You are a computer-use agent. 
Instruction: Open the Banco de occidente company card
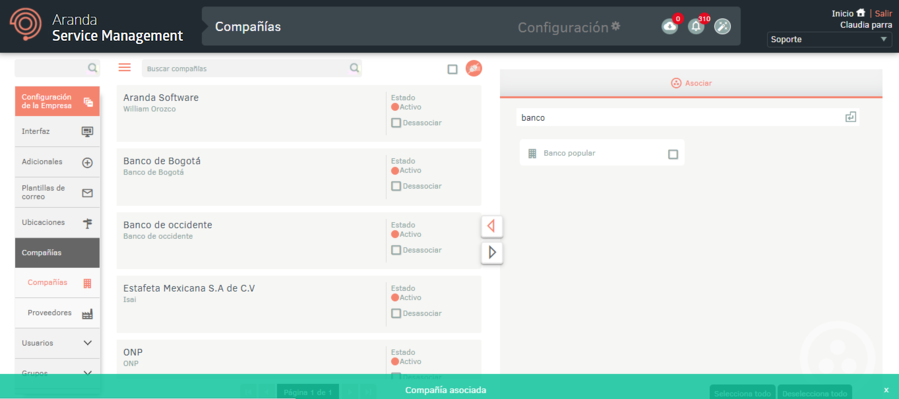299,241
